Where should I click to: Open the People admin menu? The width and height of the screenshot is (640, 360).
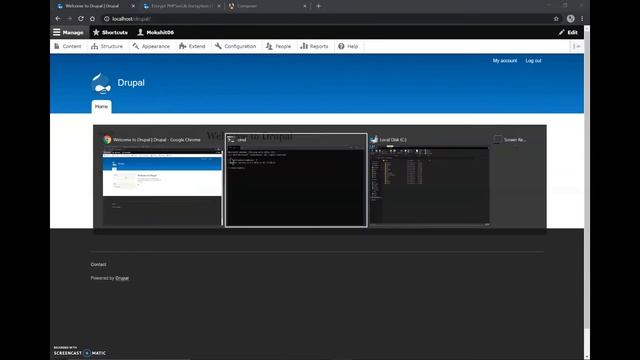[x=278, y=46]
